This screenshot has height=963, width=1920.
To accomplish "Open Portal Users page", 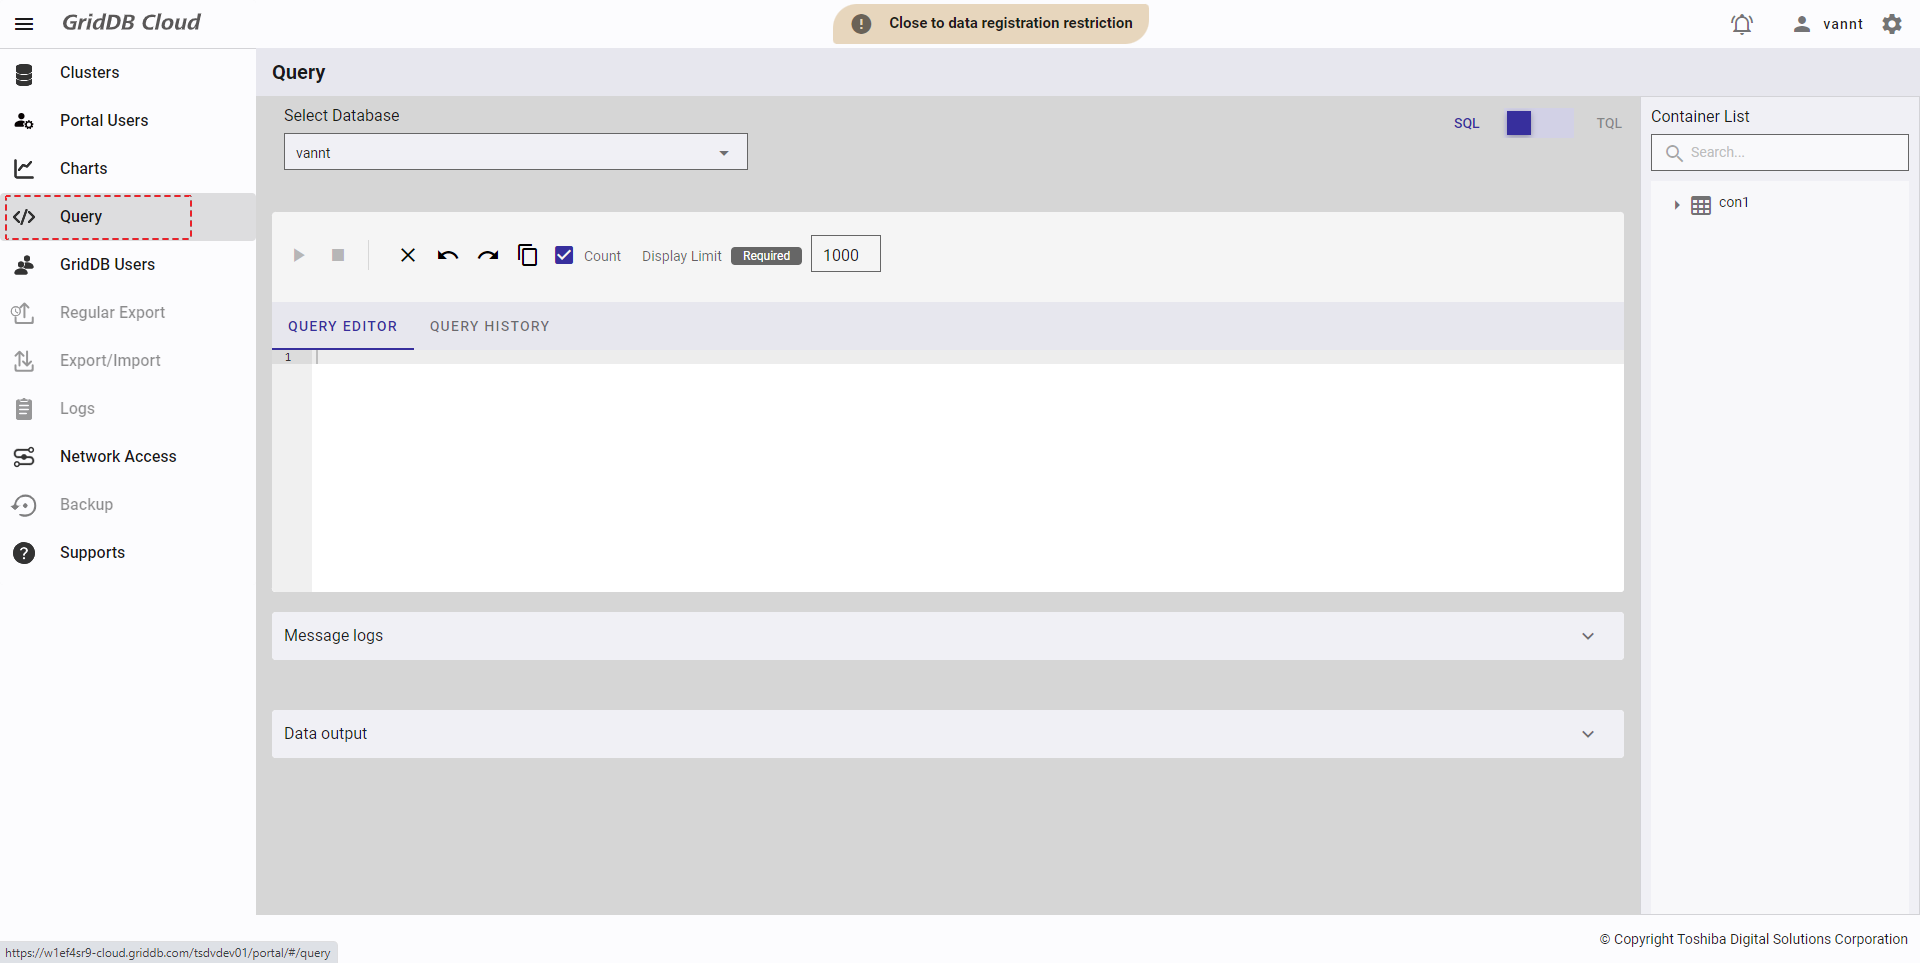I will pos(104,120).
